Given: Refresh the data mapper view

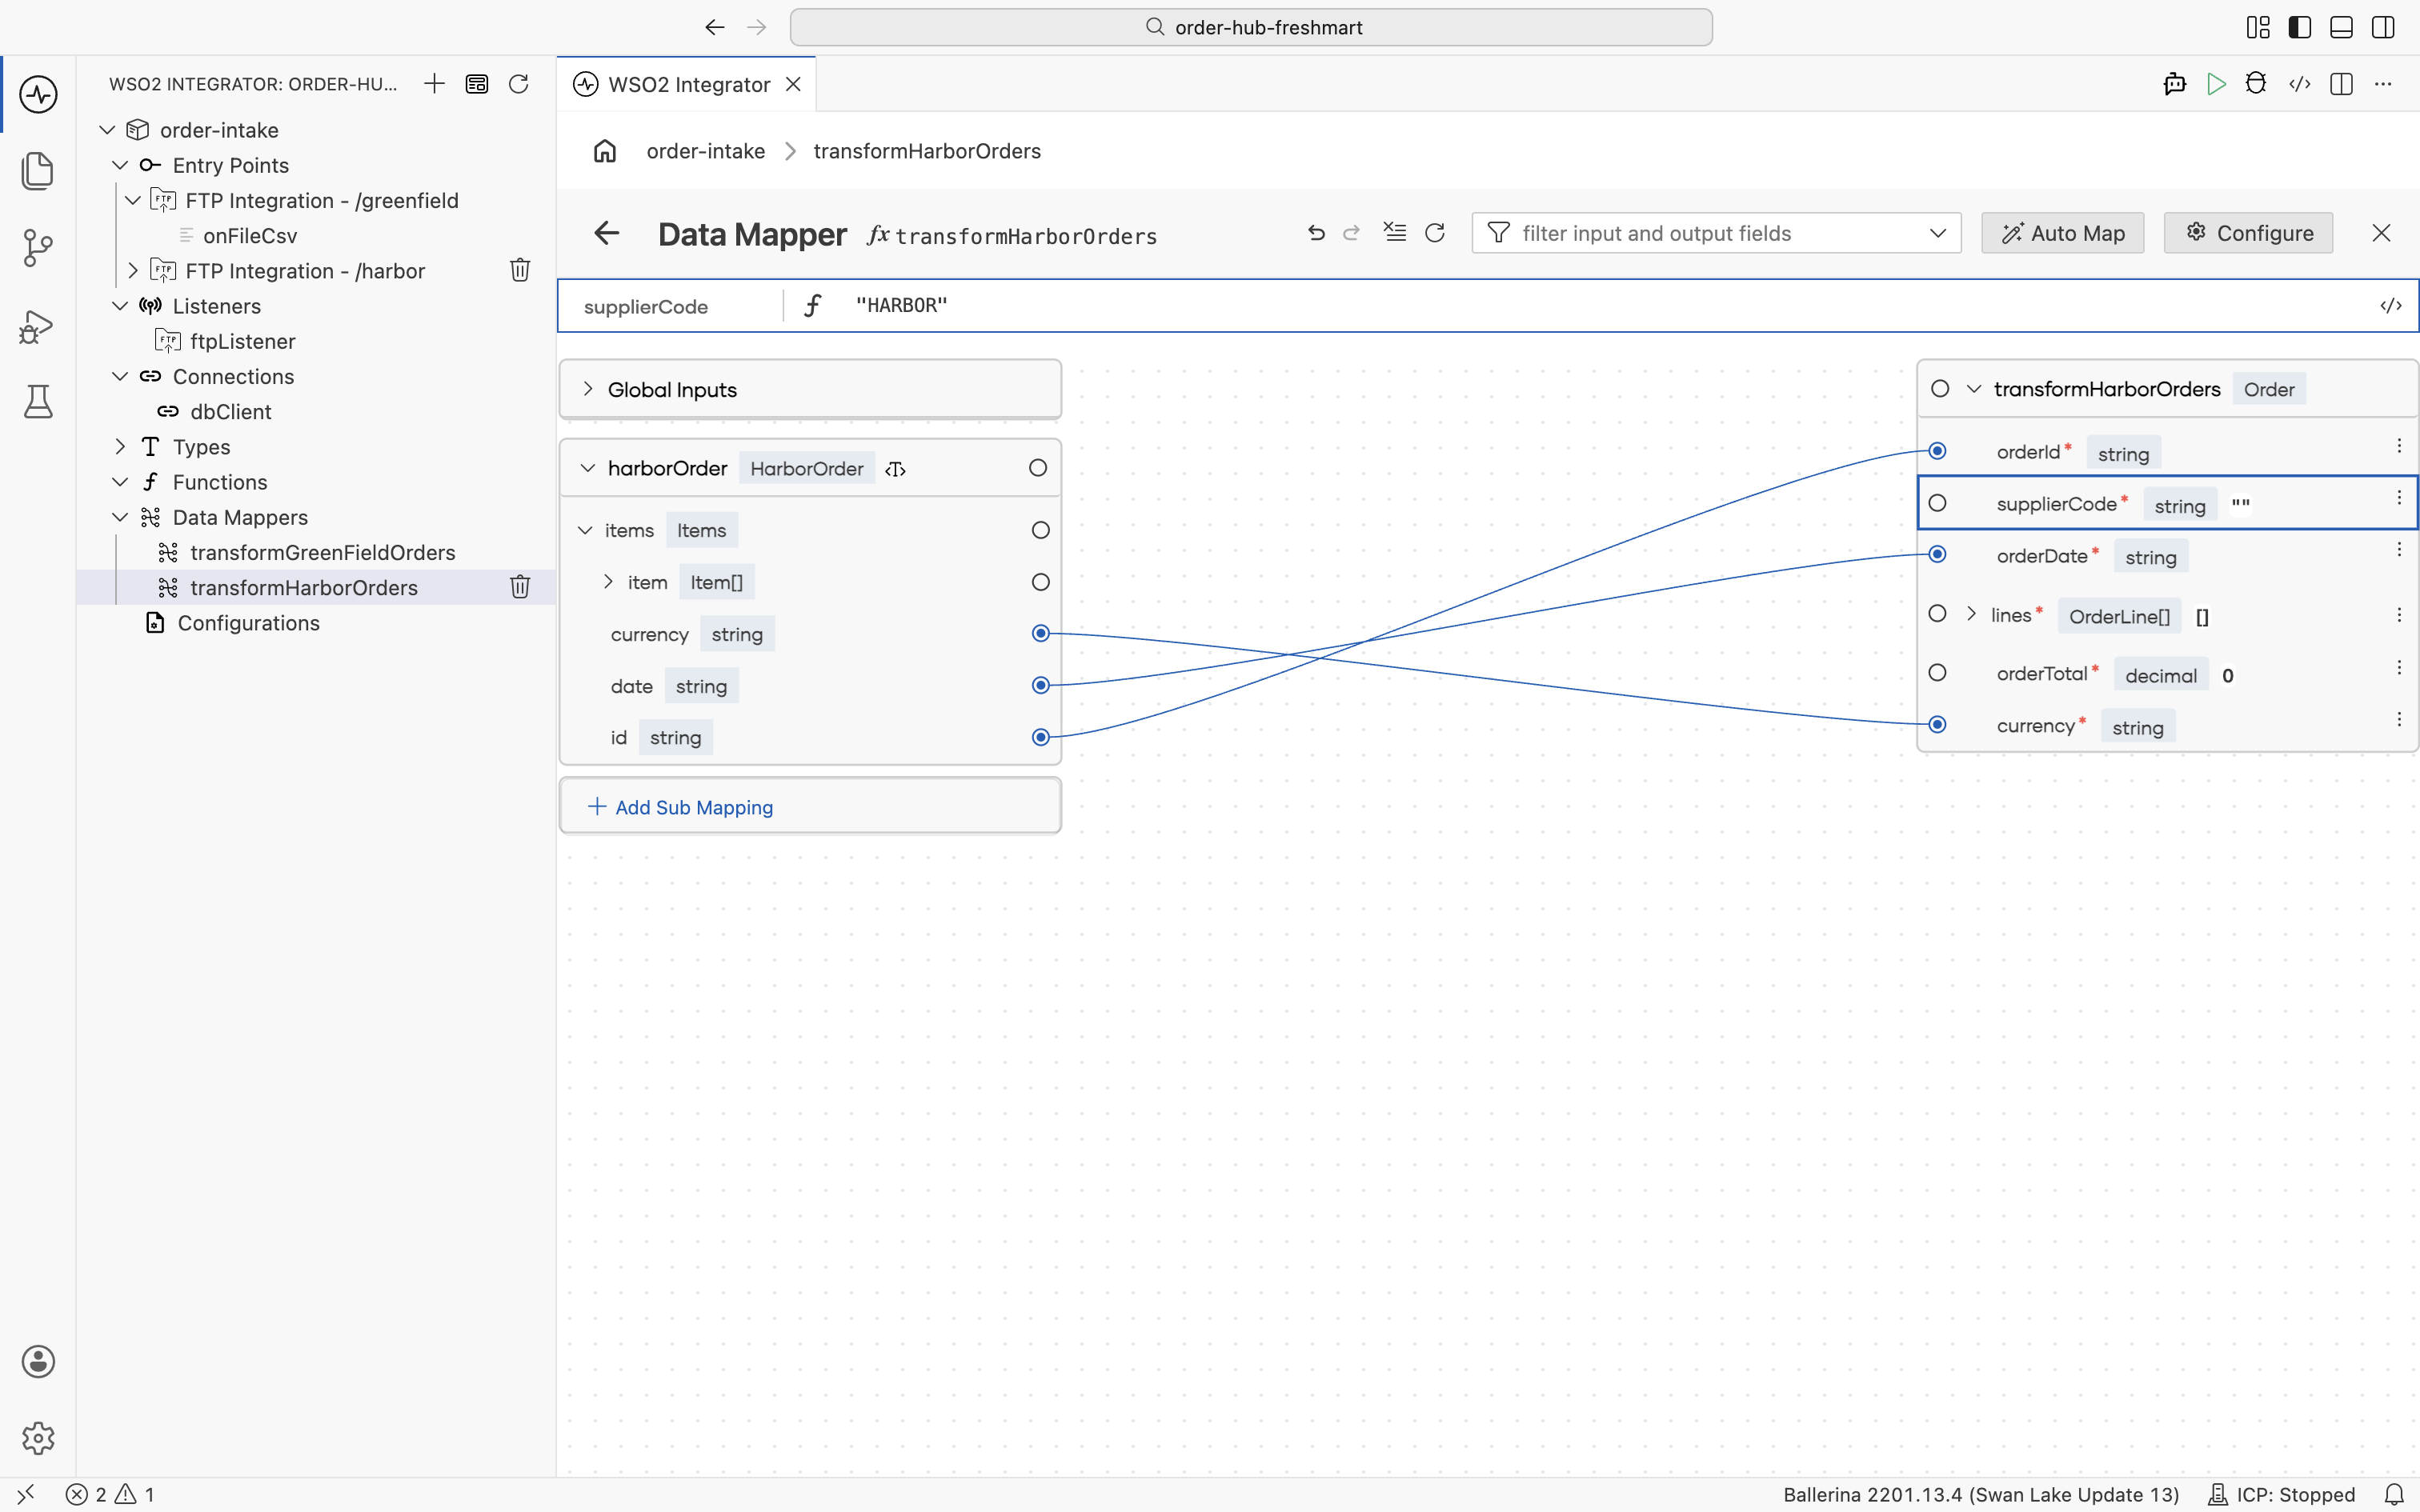Looking at the screenshot, I should point(1435,233).
